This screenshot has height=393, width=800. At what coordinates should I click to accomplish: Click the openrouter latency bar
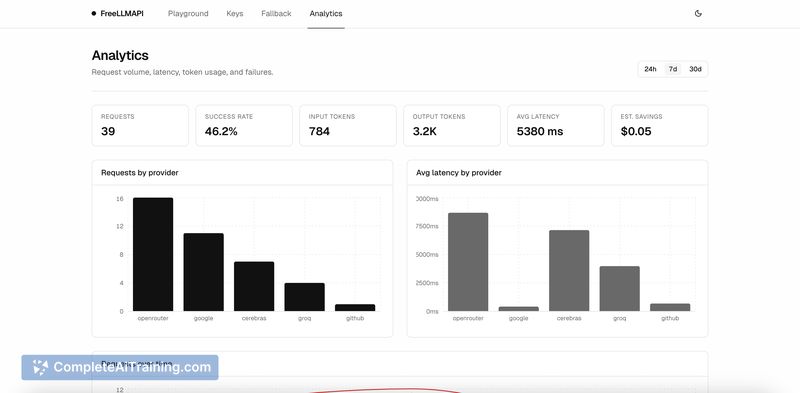(468, 262)
